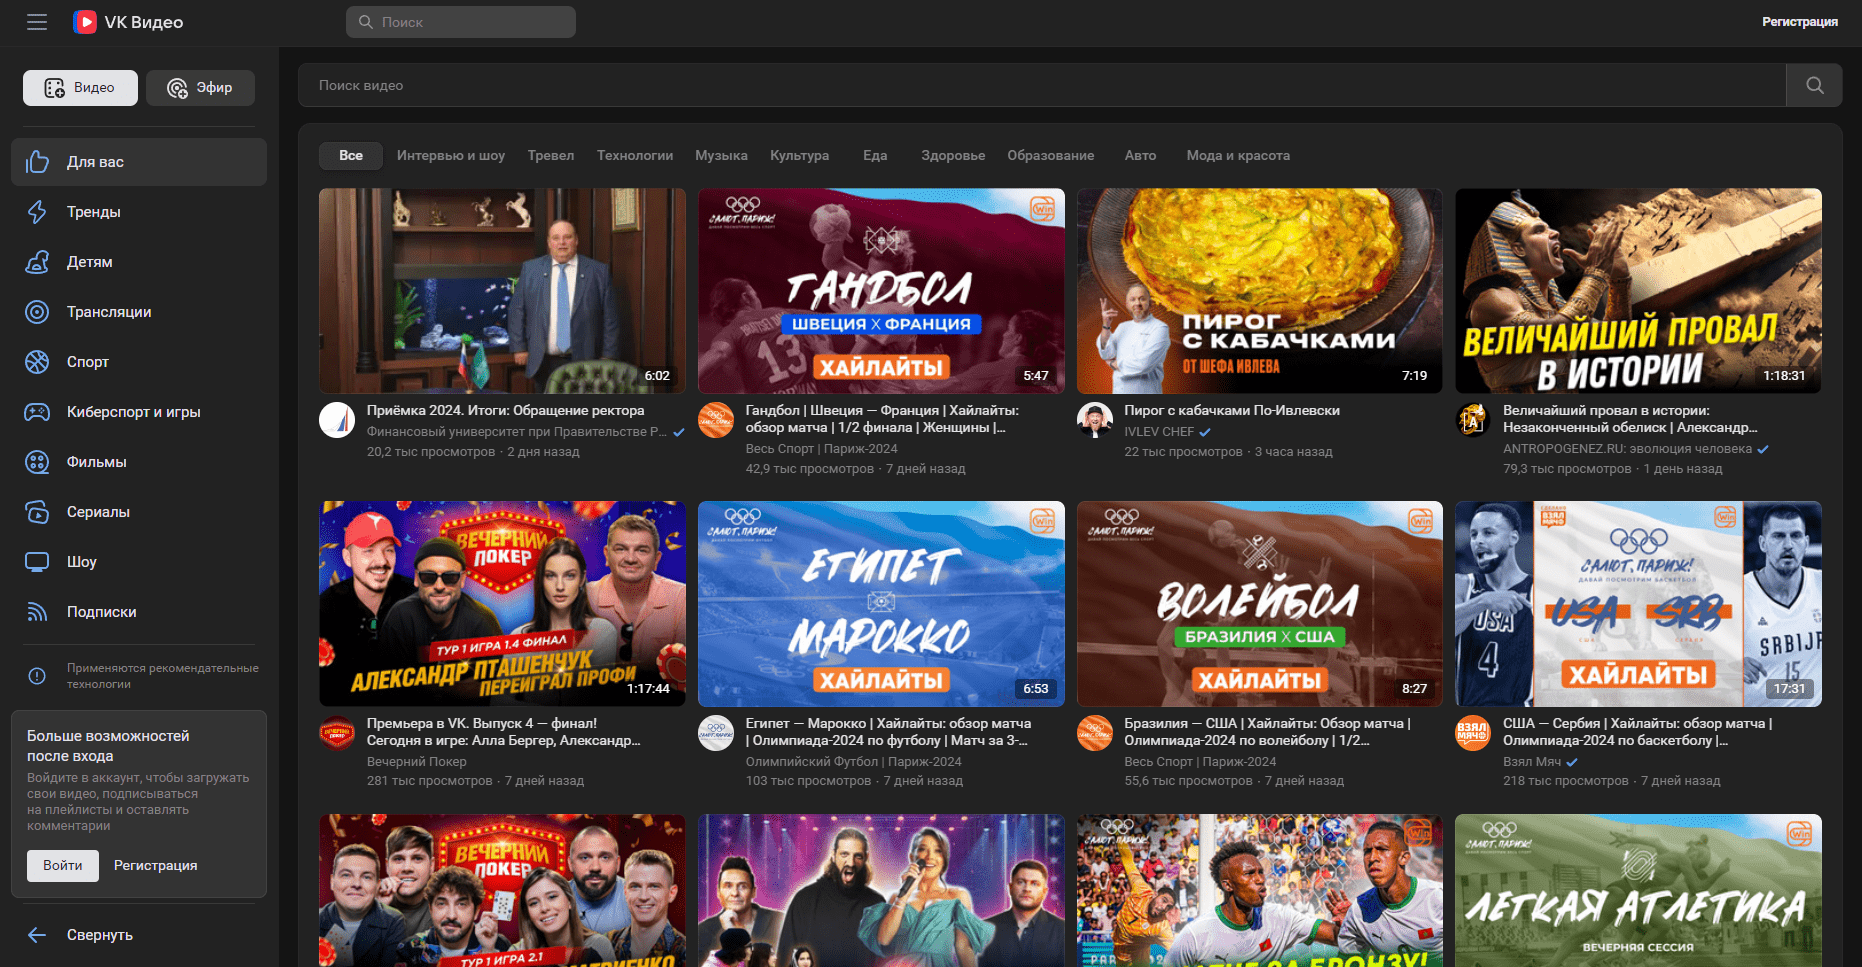Image resolution: width=1862 pixels, height=967 pixels.
Task: Open the Трансляции section
Action: coord(108,312)
